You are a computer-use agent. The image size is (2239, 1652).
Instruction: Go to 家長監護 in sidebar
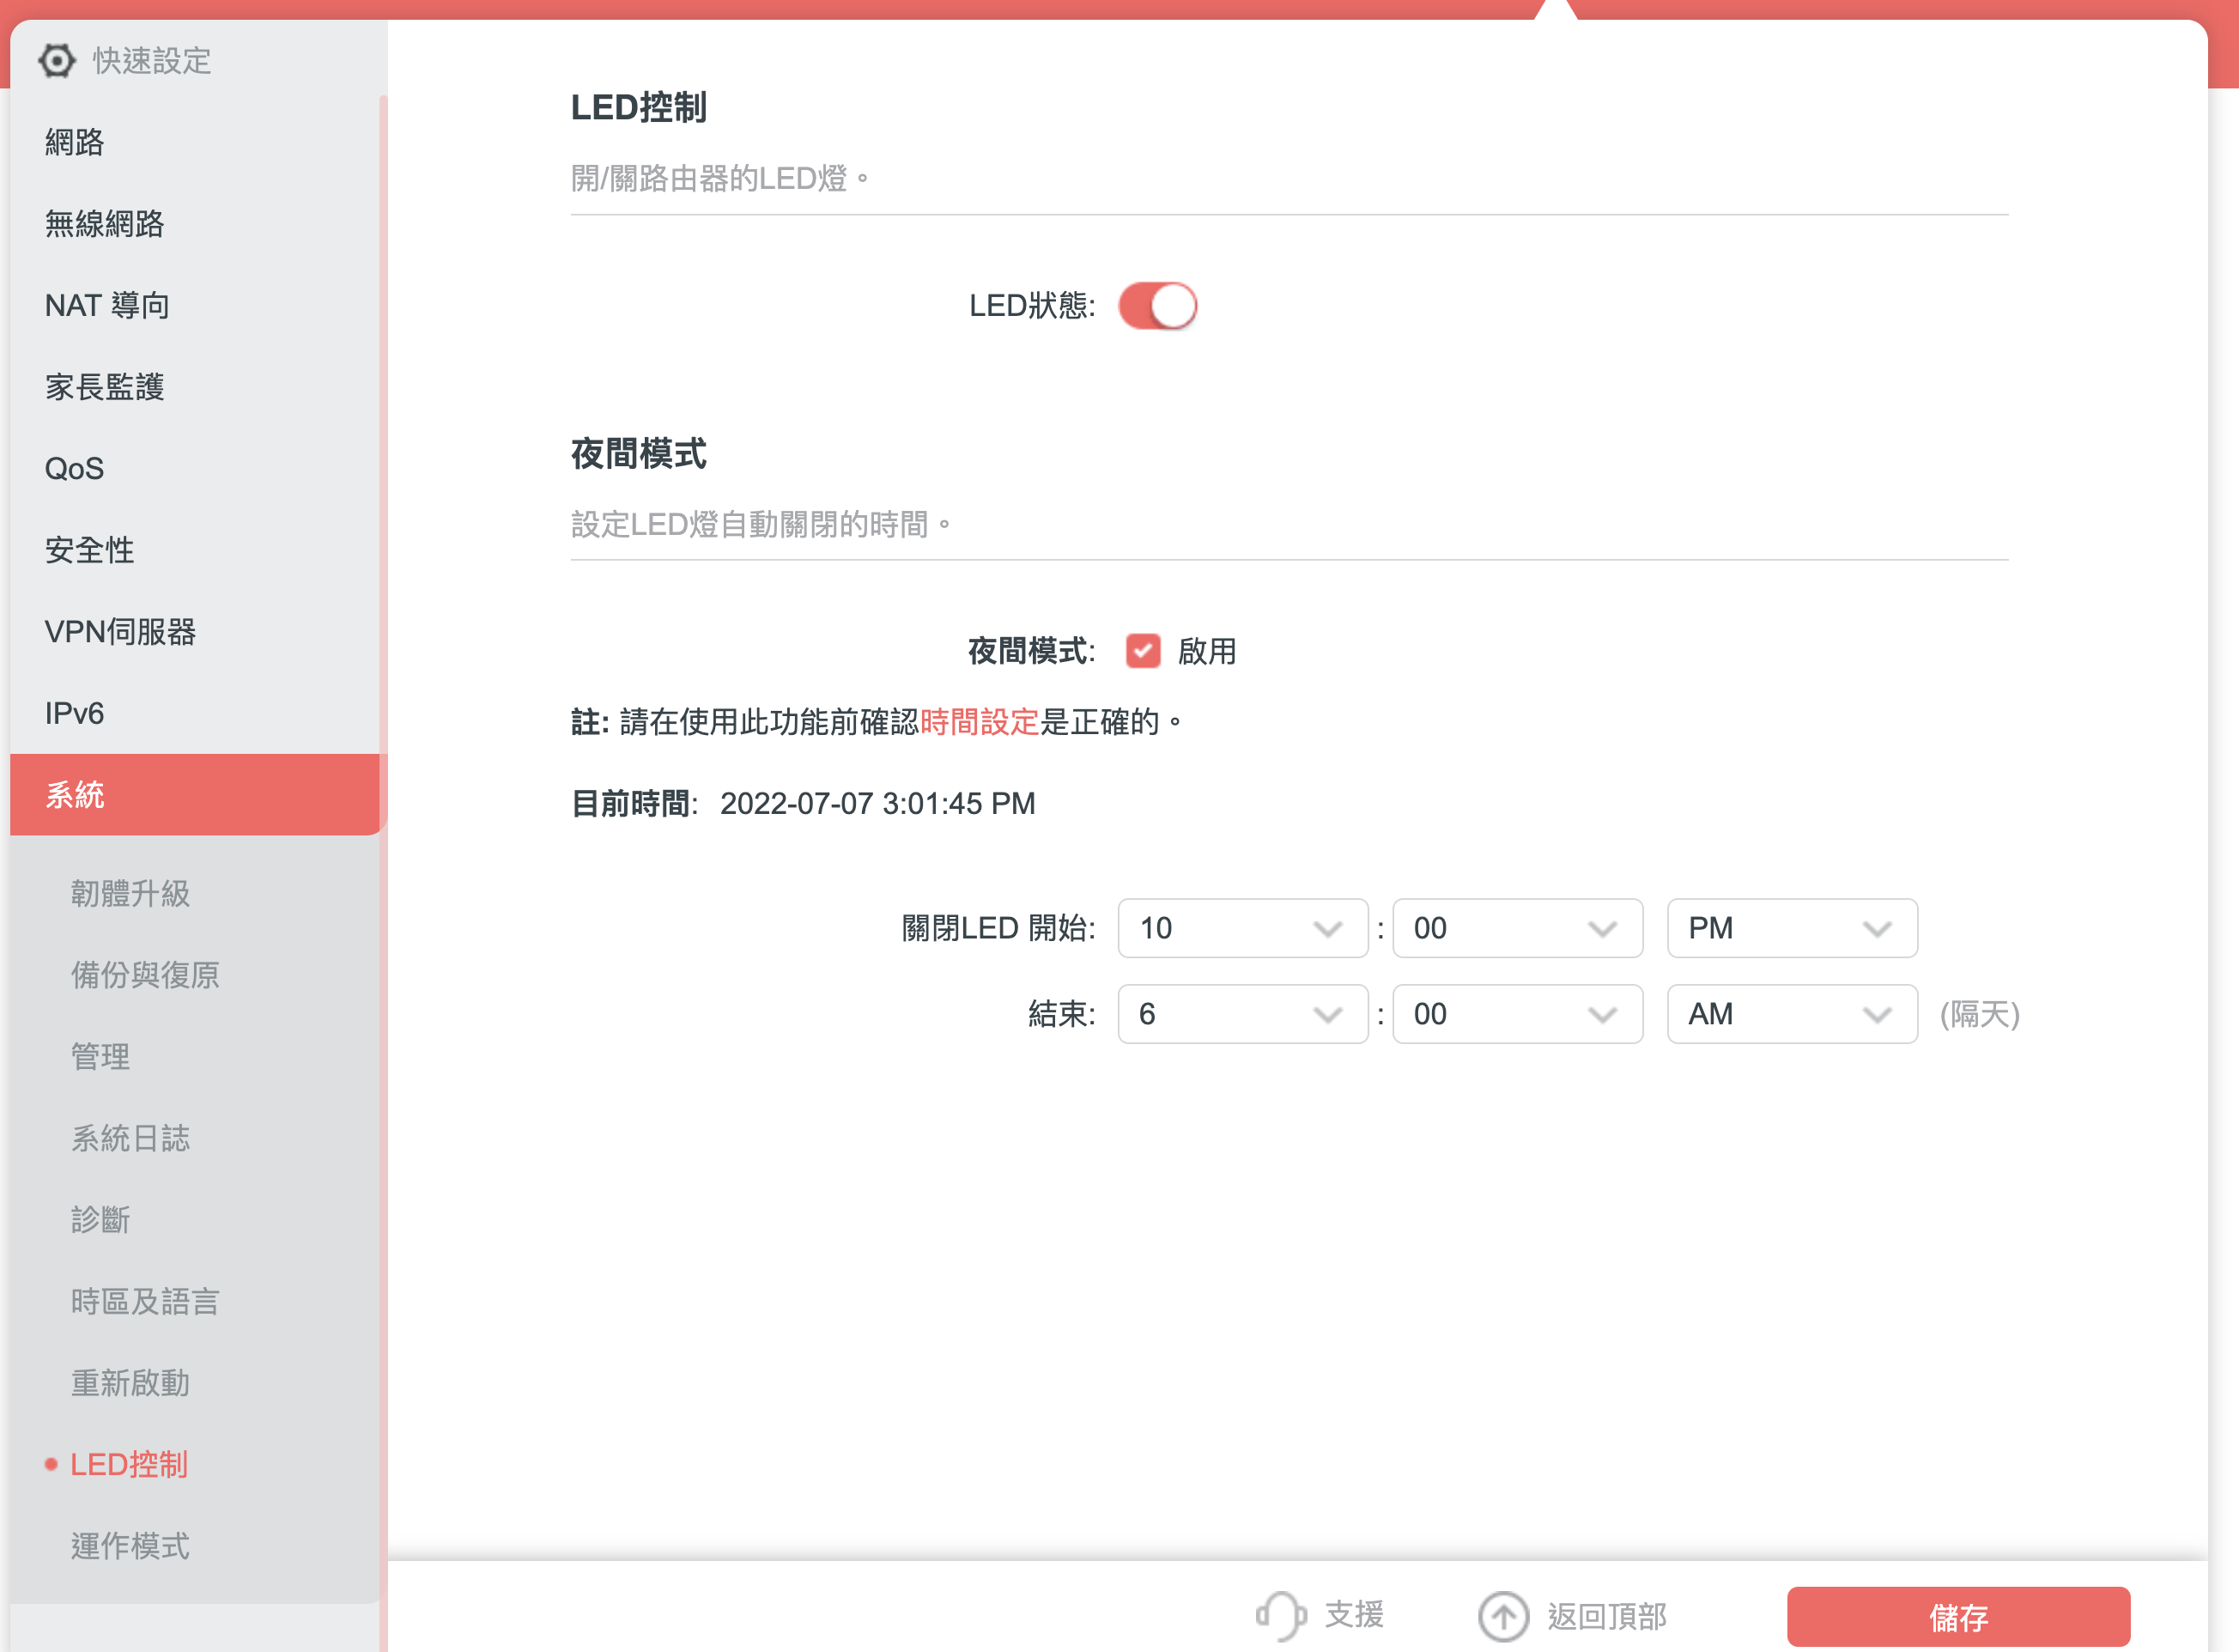tap(105, 387)
